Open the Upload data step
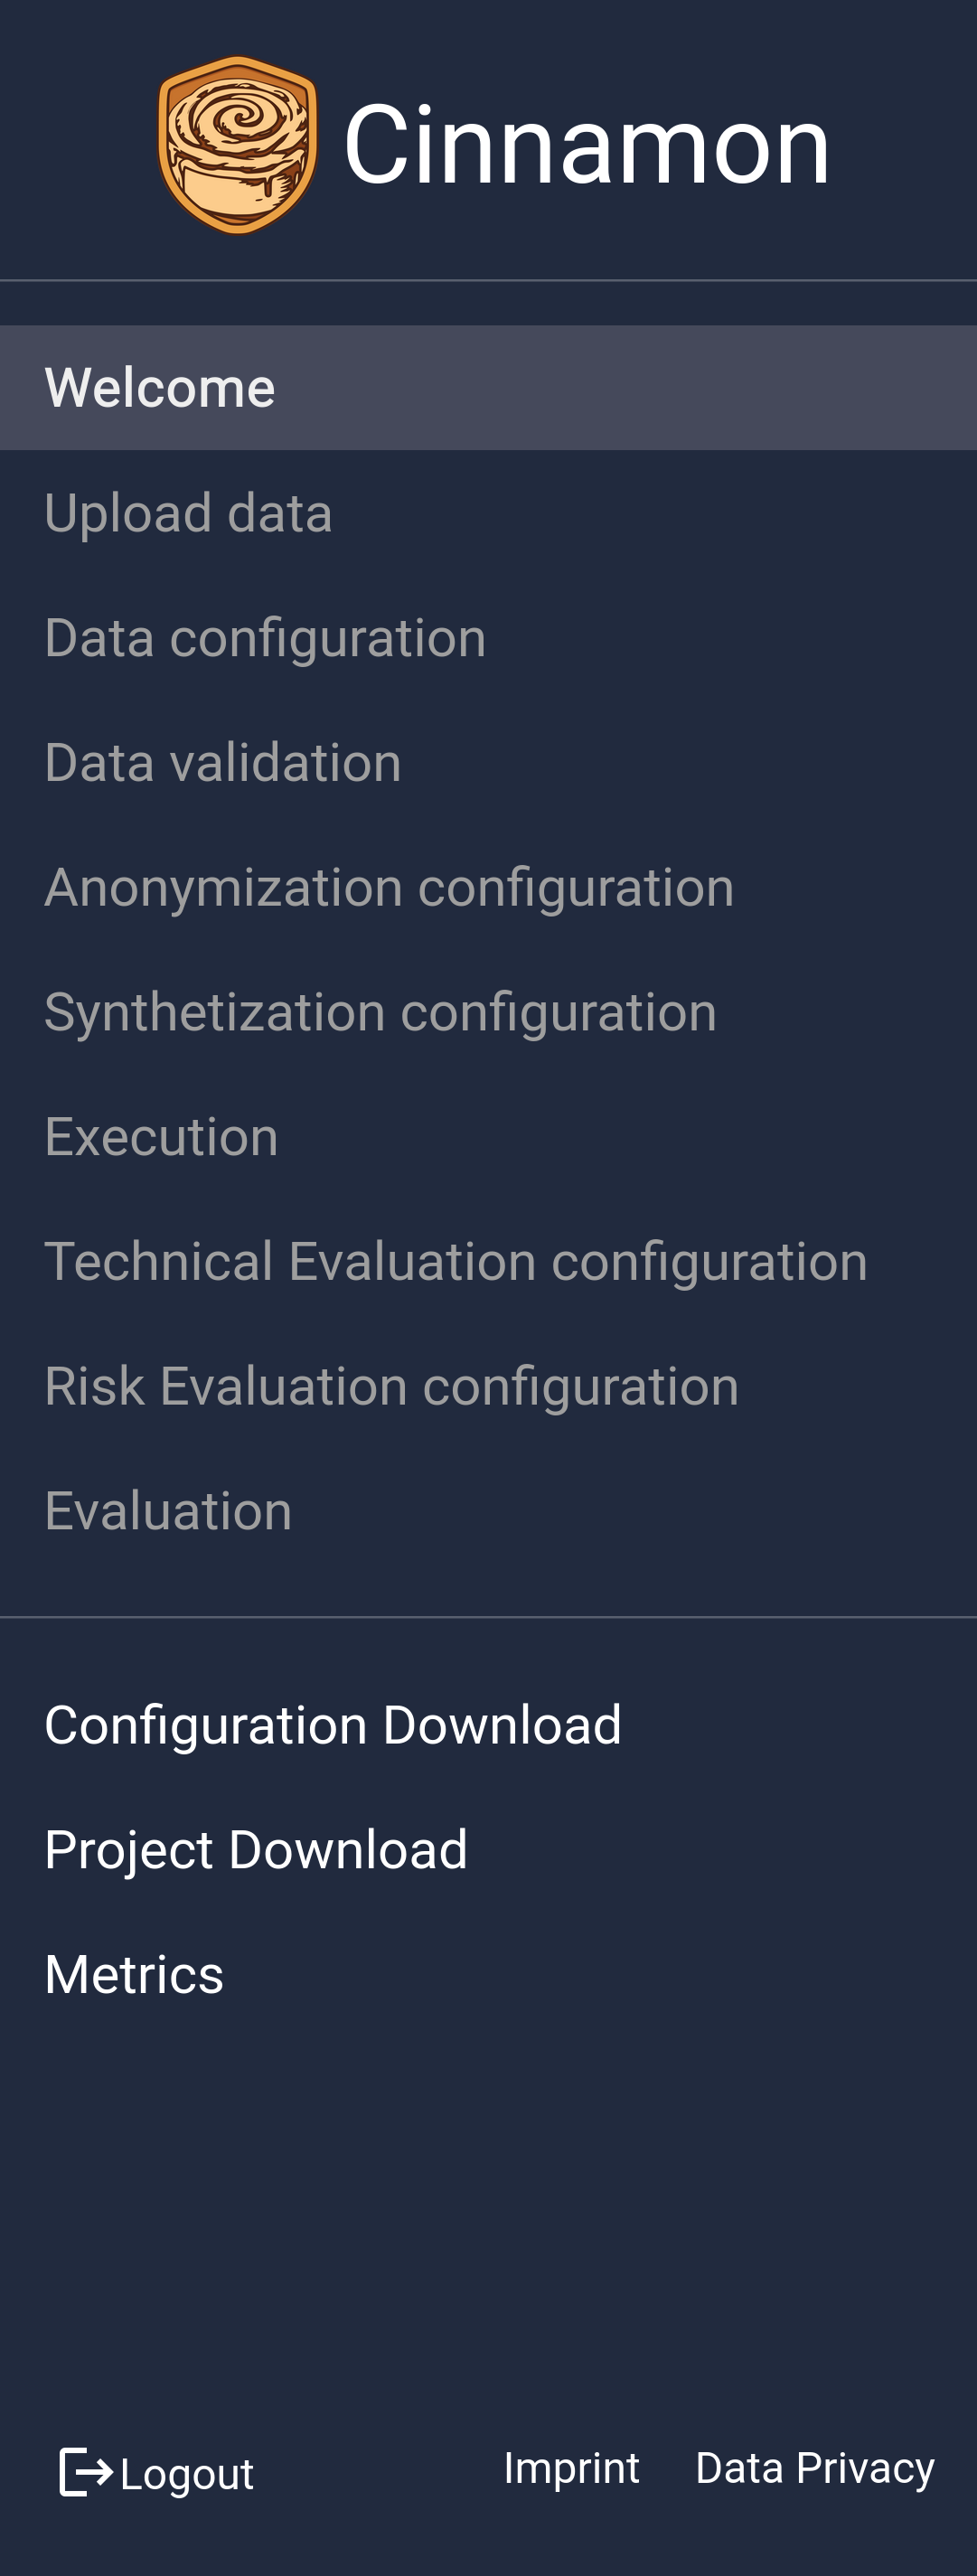This screenshot has width=977, height=2576. coord(188,513)
